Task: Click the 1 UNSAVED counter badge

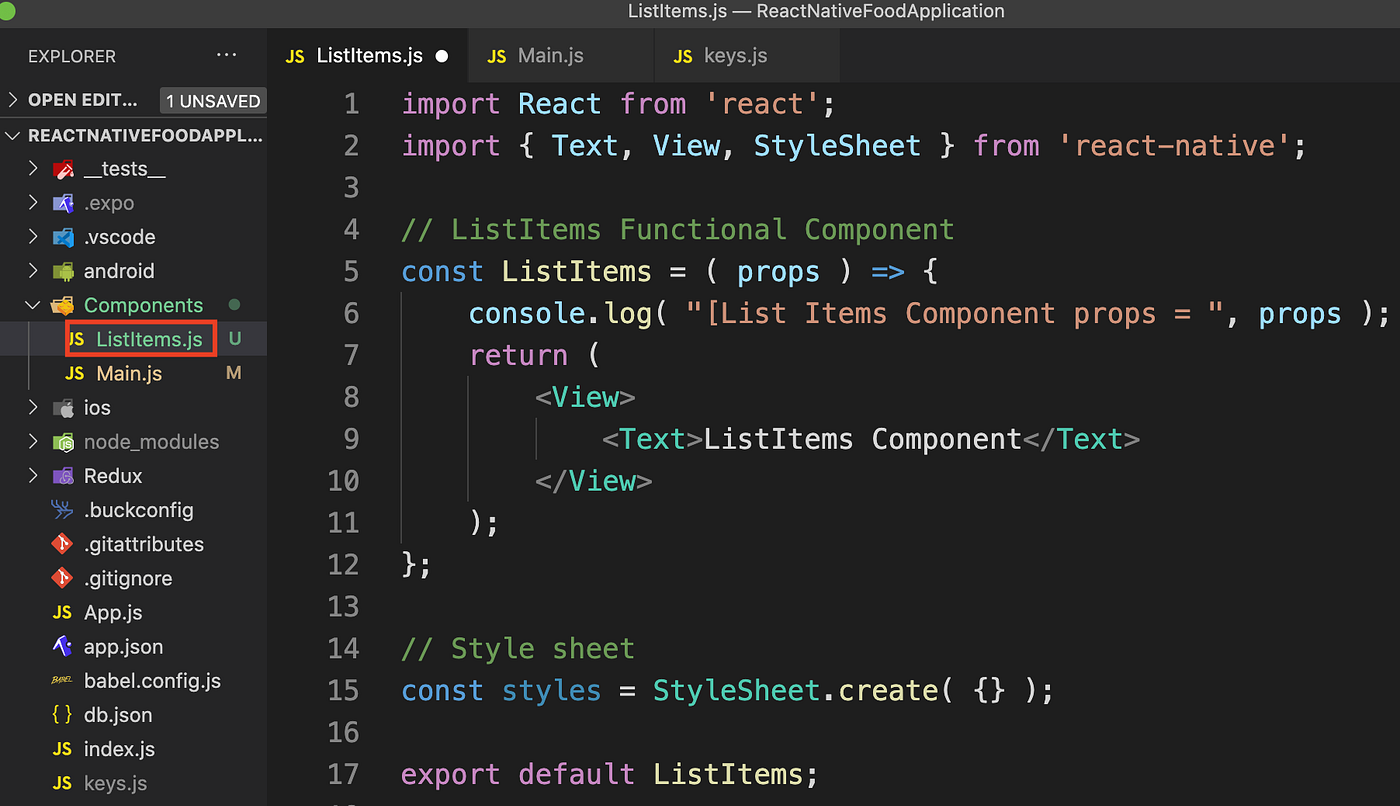Action: [x=212, y=100]
